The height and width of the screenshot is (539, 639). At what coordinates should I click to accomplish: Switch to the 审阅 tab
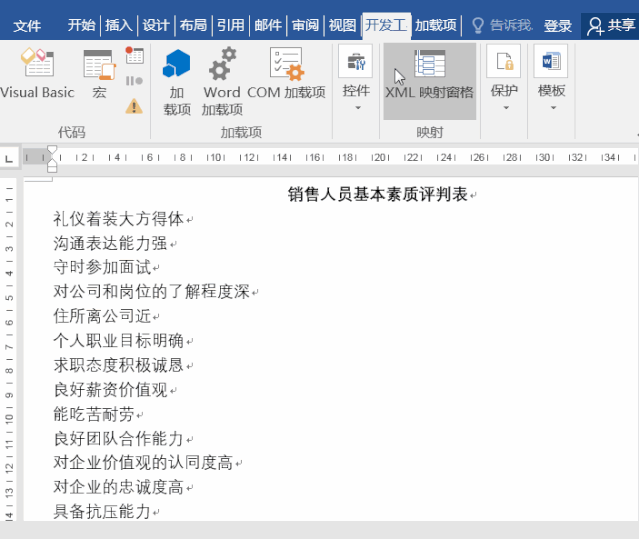tap(305, 25)
